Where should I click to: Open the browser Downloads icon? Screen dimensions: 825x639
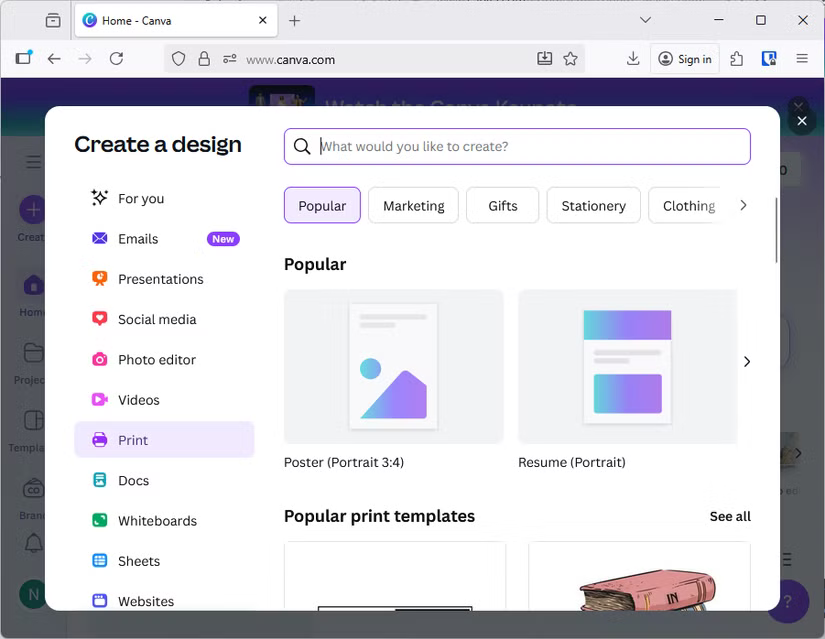[633, 59]
